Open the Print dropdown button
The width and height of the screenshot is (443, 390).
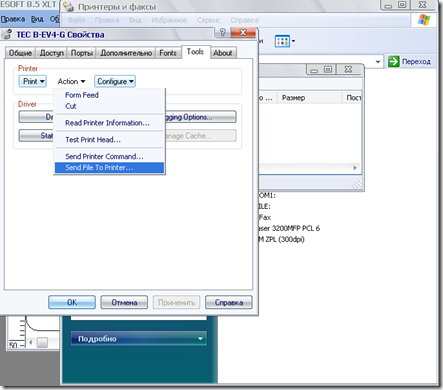33,81
